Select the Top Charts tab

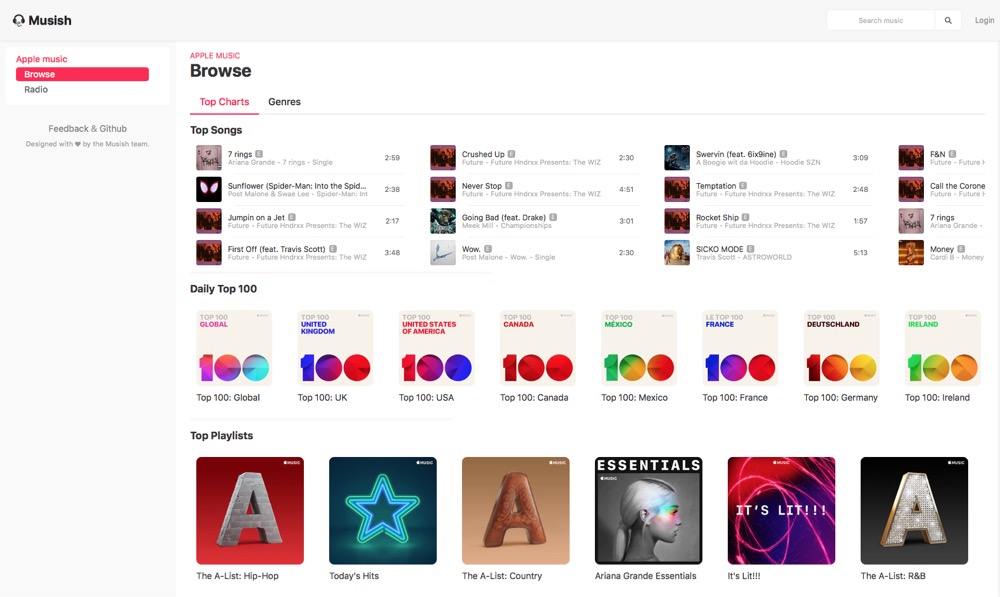point(224,102)
